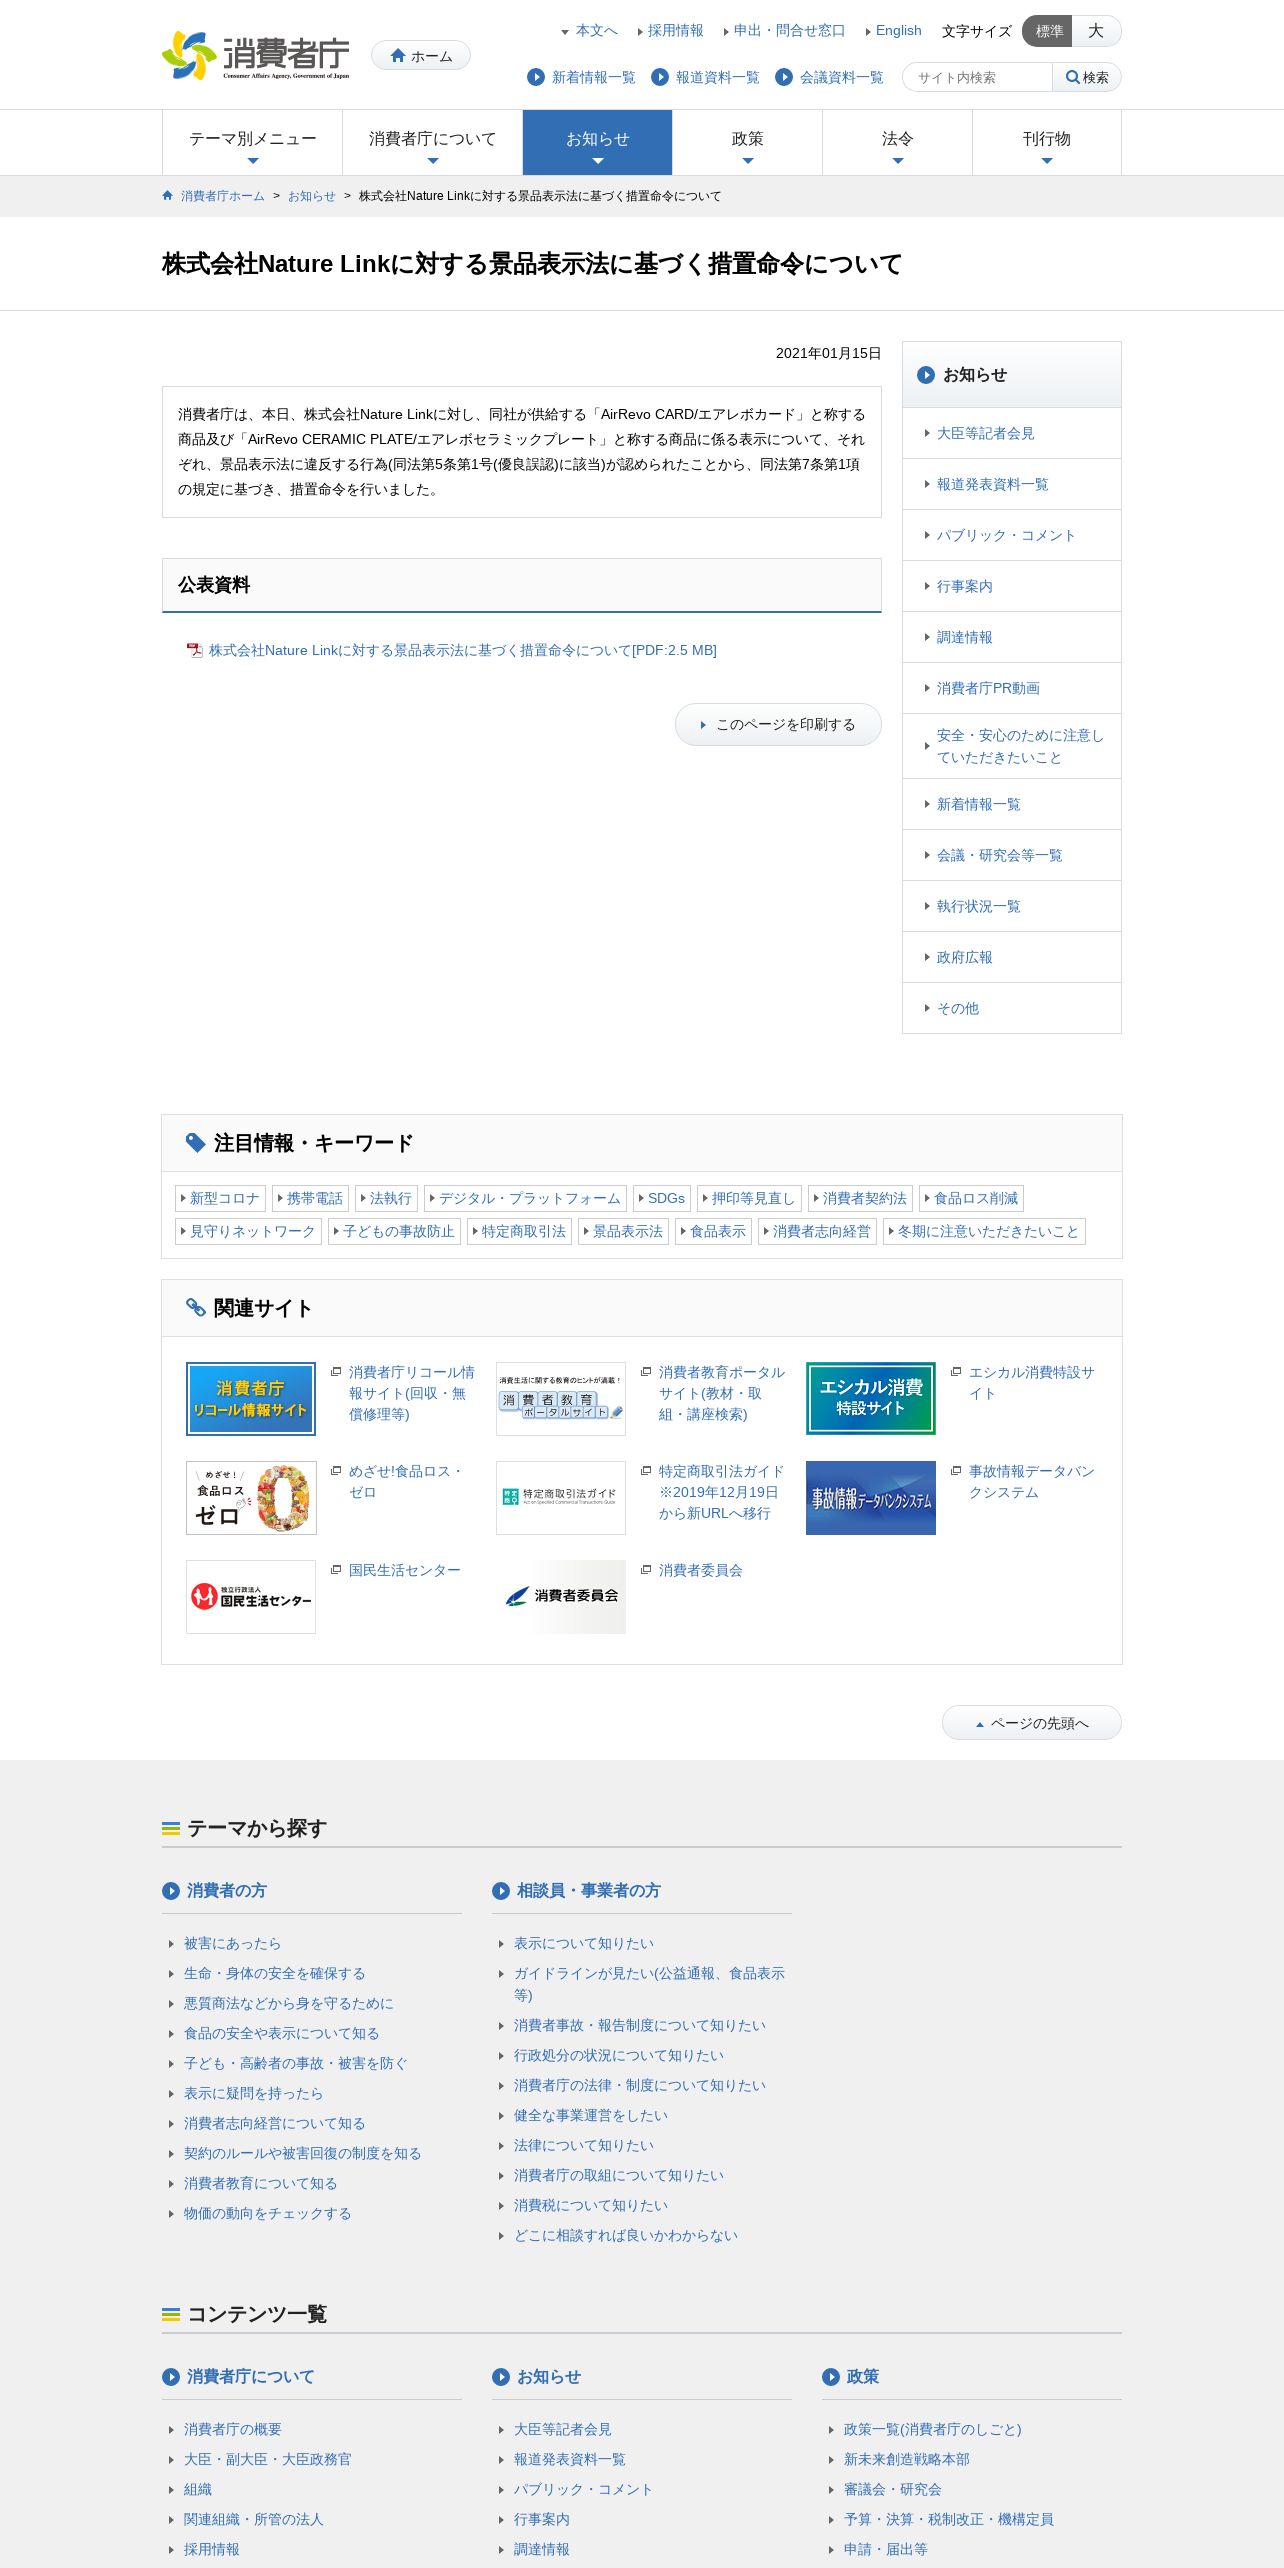This screenshot has height=2568, width=1284.
Task: Open 新未来創造戦略本部 footer link
Action: click(907, 2459)
